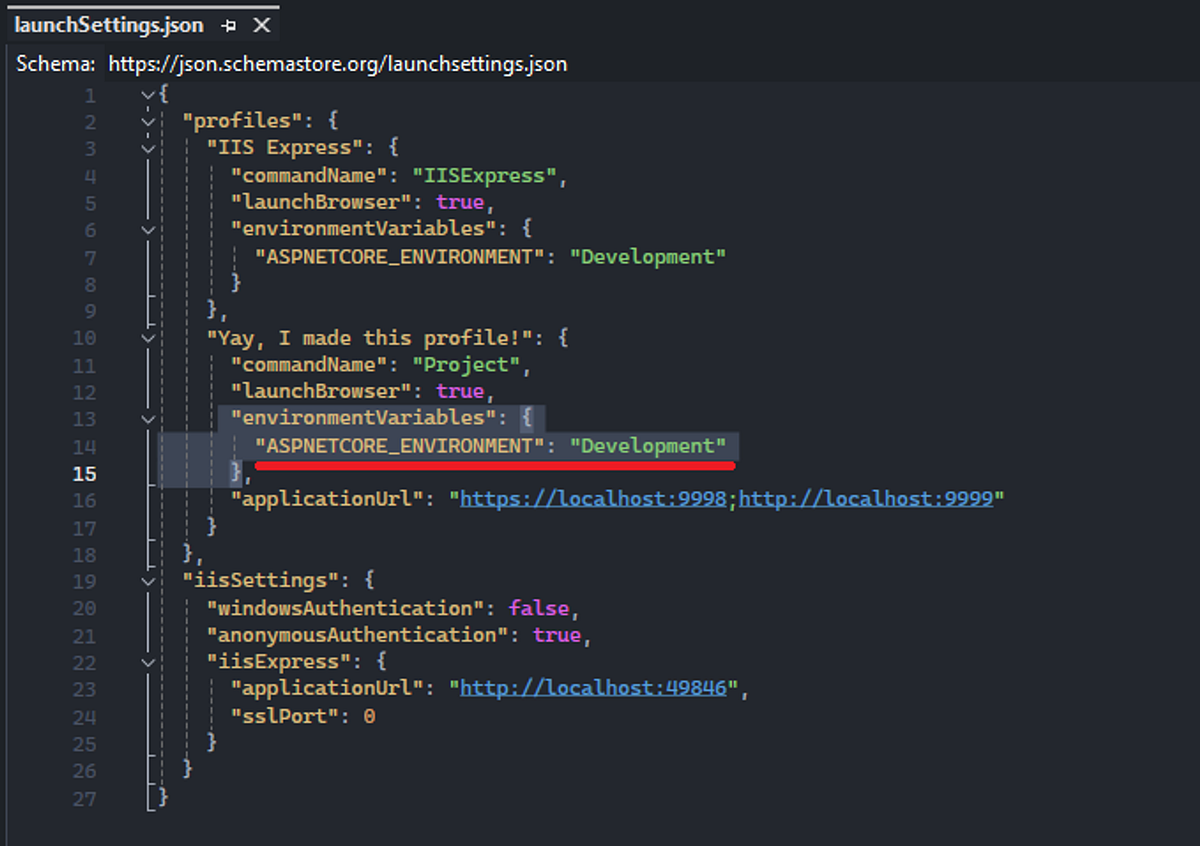Collapse environmentVariables block on line 13
The width and height of the screenshot is (1200, 846).
[149, 419]
